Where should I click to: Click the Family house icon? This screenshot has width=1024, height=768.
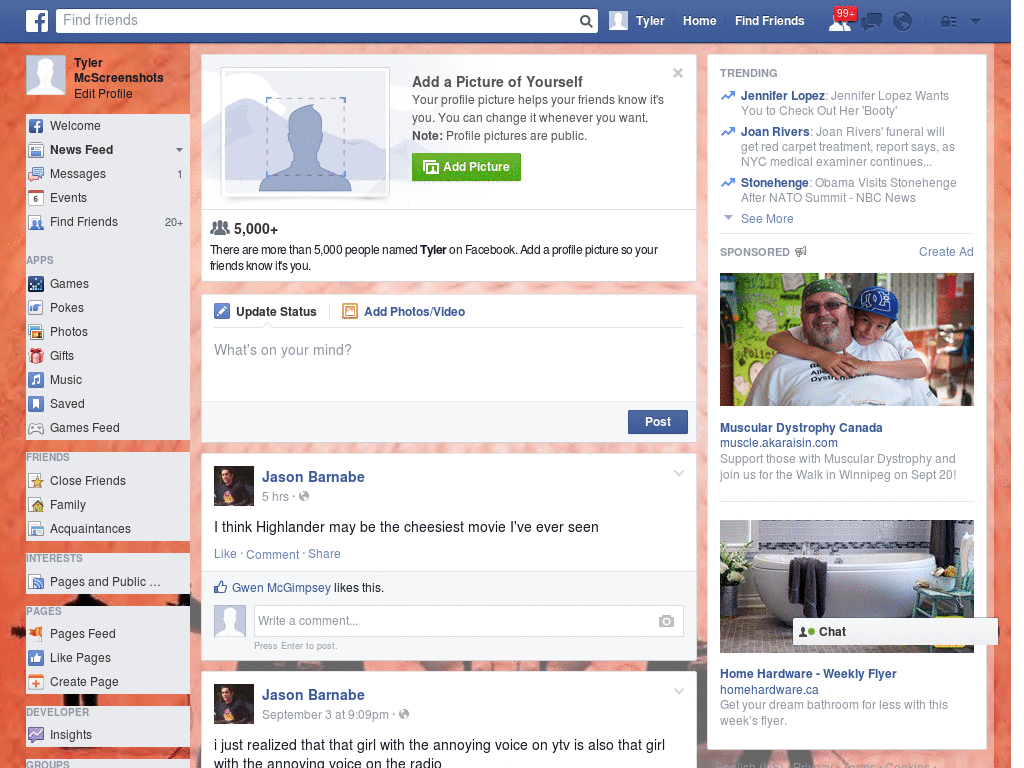pyautogui.click(x=36, y=505)
